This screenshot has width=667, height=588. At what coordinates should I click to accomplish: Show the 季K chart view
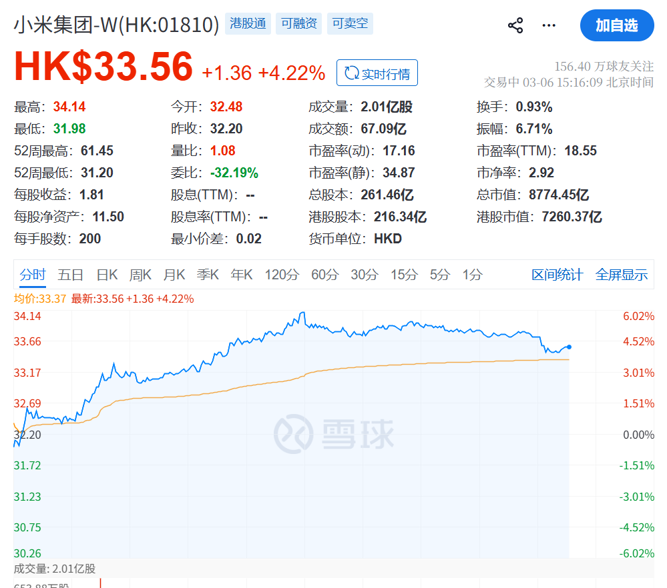(208, 275)
